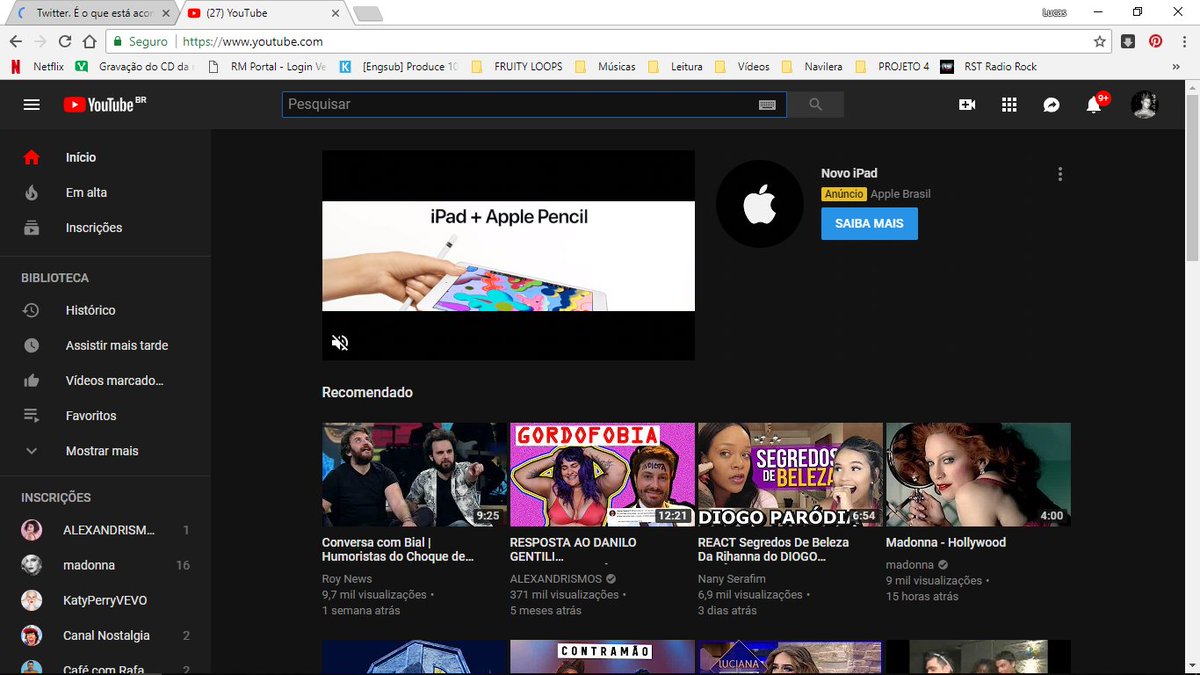The height and width of the screenshot is (675, 1200).
Task: Play the iPad + Apple Pencil ad video
Action: pyautogui.click(x=508, y=255)
